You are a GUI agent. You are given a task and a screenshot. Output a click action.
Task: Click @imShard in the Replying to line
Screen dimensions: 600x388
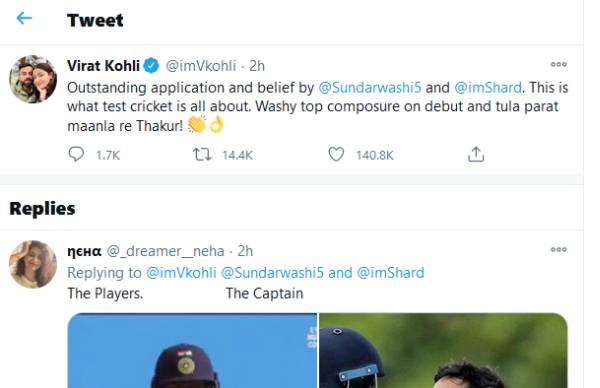point(391,273)
